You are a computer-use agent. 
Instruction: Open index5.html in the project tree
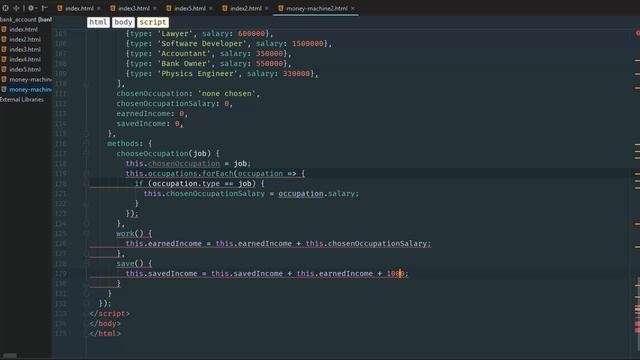tap(25, 69)
